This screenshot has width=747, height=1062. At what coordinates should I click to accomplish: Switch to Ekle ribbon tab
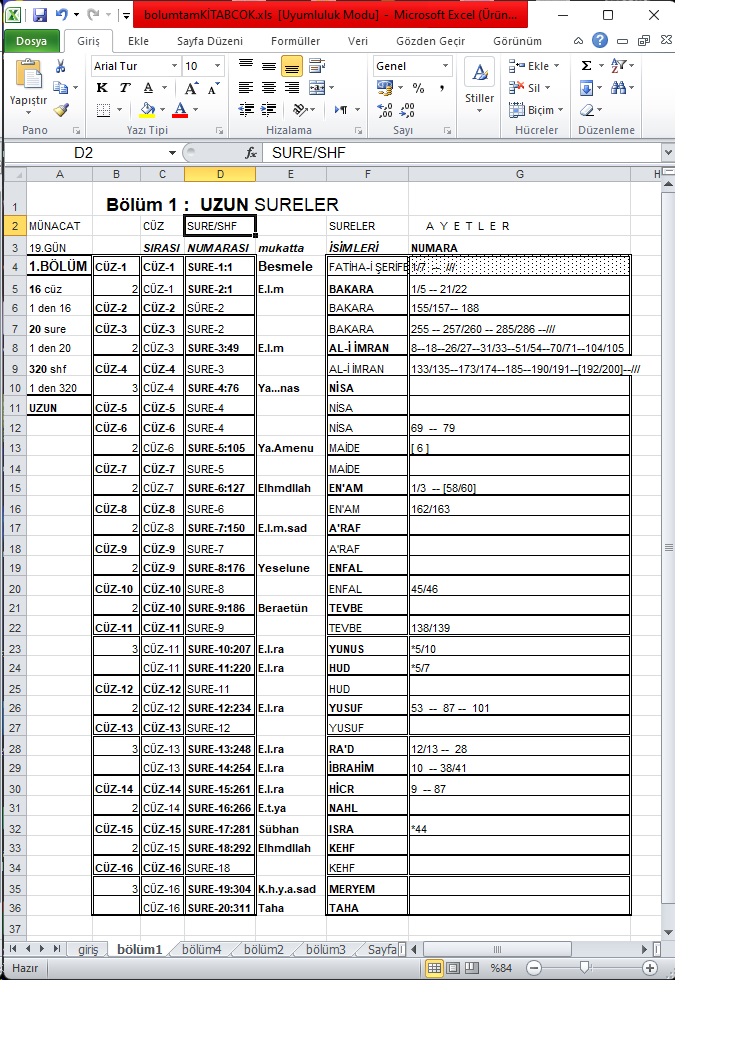click(x=138, y=41)
